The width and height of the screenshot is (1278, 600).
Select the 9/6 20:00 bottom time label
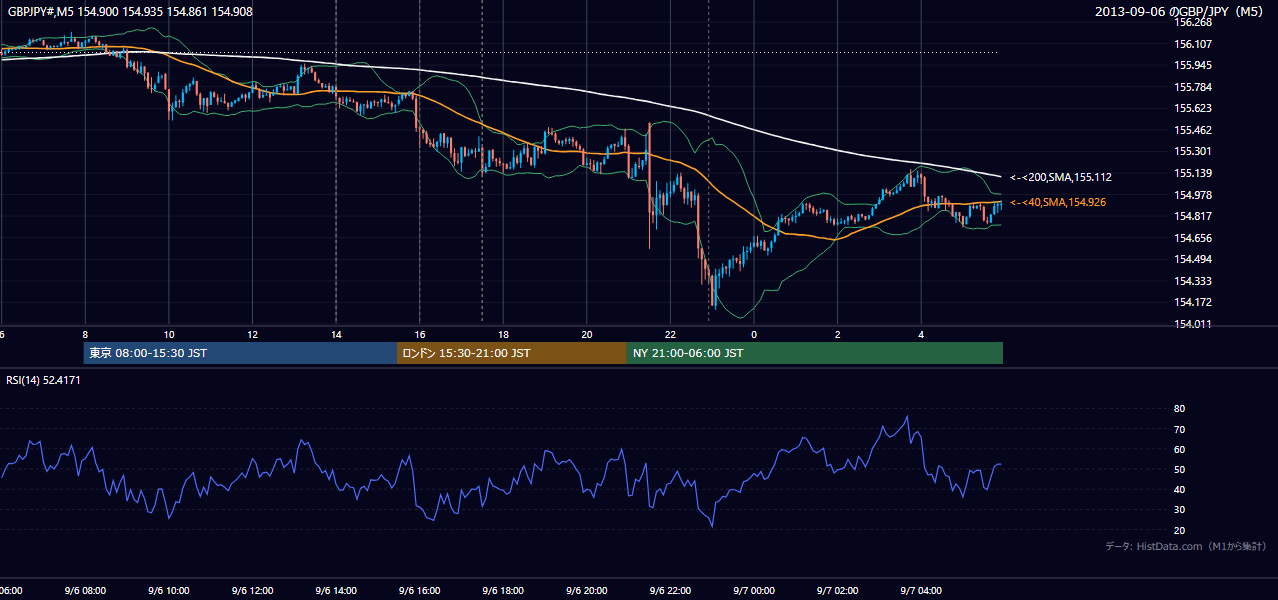(x=587, y=591)
